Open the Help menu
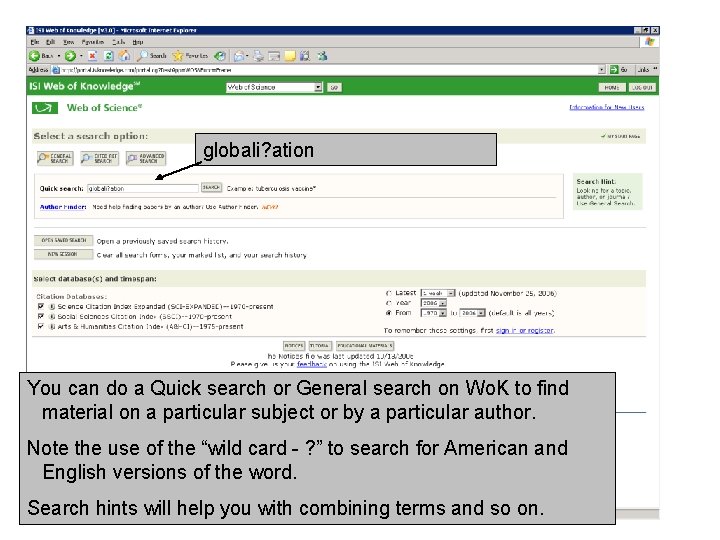 138,42
